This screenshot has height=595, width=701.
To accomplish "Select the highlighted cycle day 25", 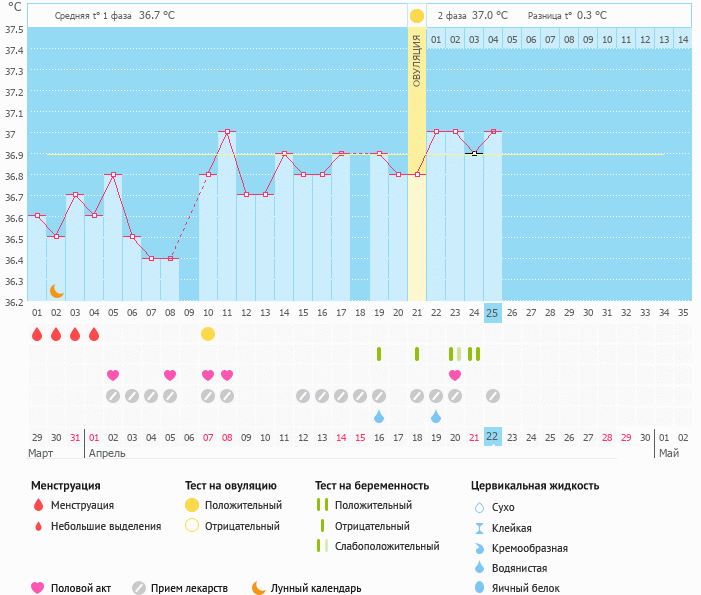I will (492, 312).
